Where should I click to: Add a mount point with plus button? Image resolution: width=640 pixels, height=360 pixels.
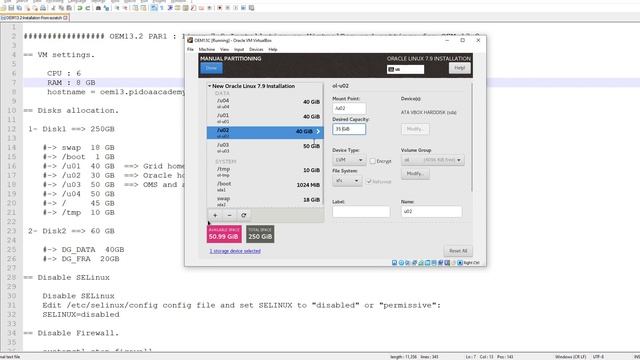click(x=215, y=215)
